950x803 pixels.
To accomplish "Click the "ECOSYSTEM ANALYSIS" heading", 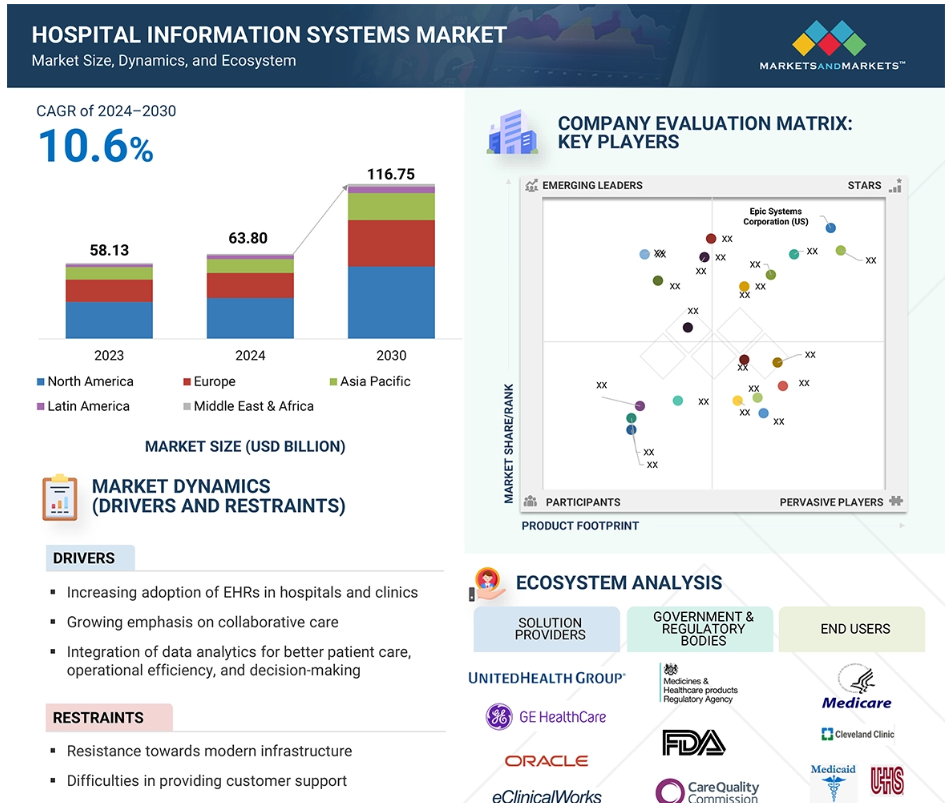I will (619, 583).
